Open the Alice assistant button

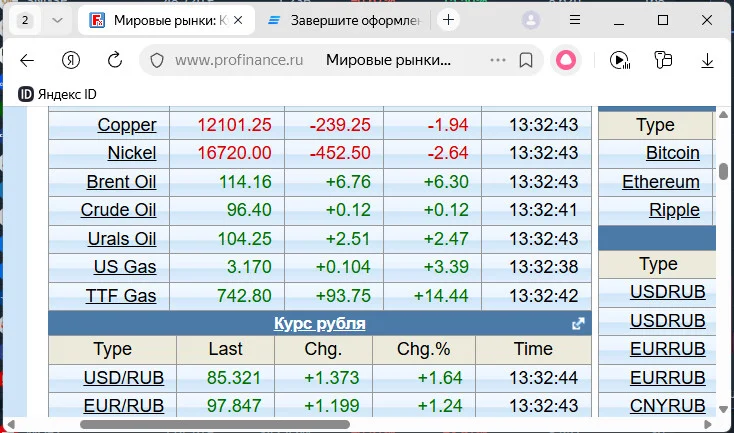point(565,60)
